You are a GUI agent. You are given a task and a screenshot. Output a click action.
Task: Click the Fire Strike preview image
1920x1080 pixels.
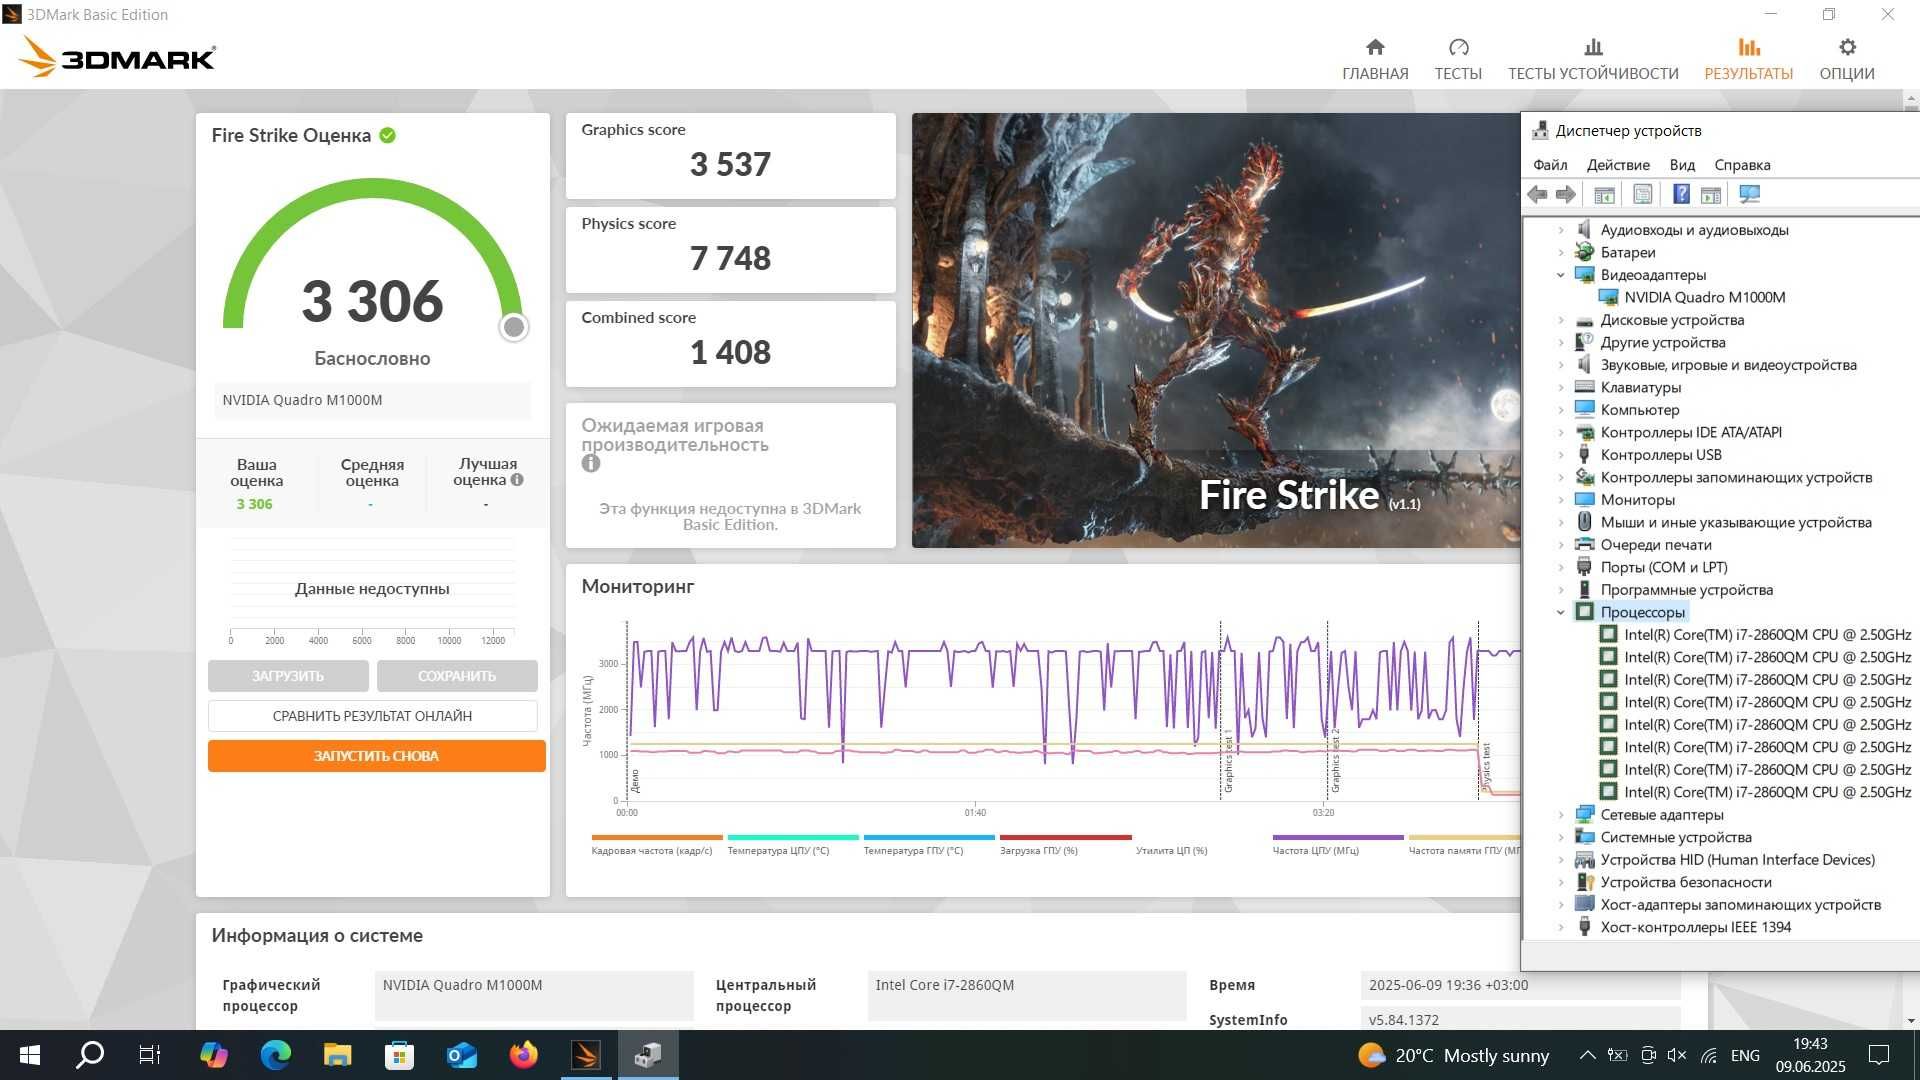pyautogui.click(x=1216, y=330)
